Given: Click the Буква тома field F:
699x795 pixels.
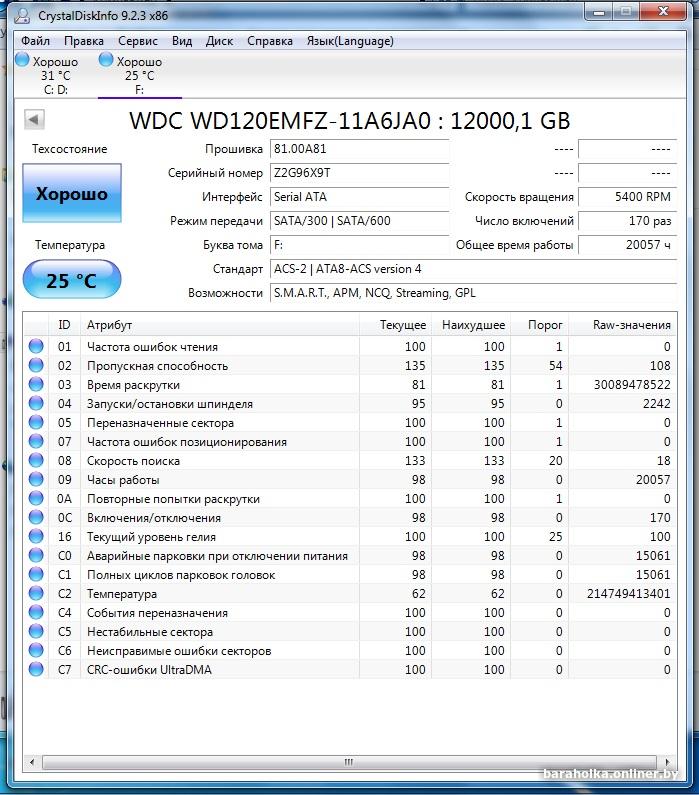Looking at the screenshot, I should coord(359,245).
